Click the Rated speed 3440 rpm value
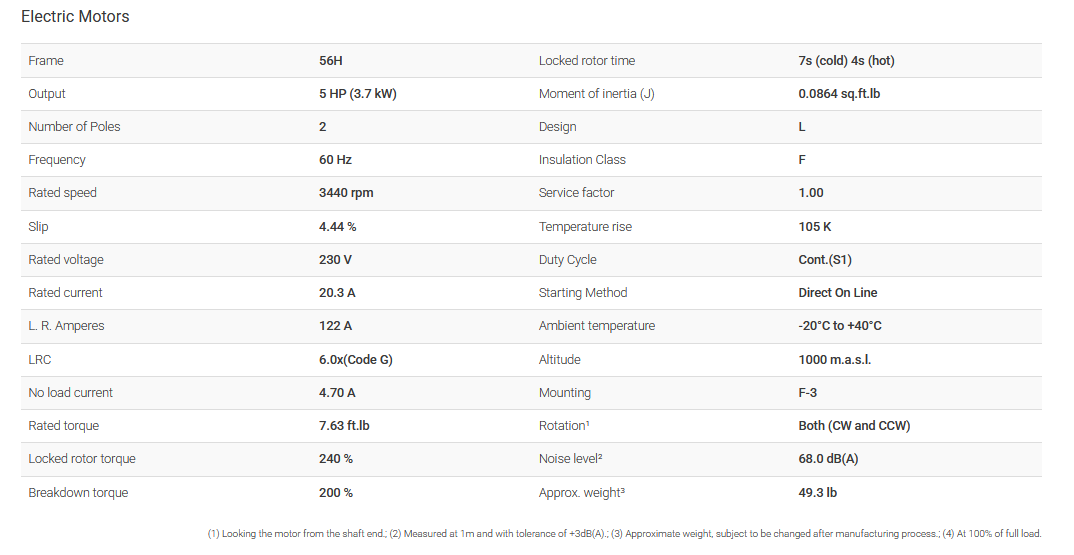 coord(346,193)
